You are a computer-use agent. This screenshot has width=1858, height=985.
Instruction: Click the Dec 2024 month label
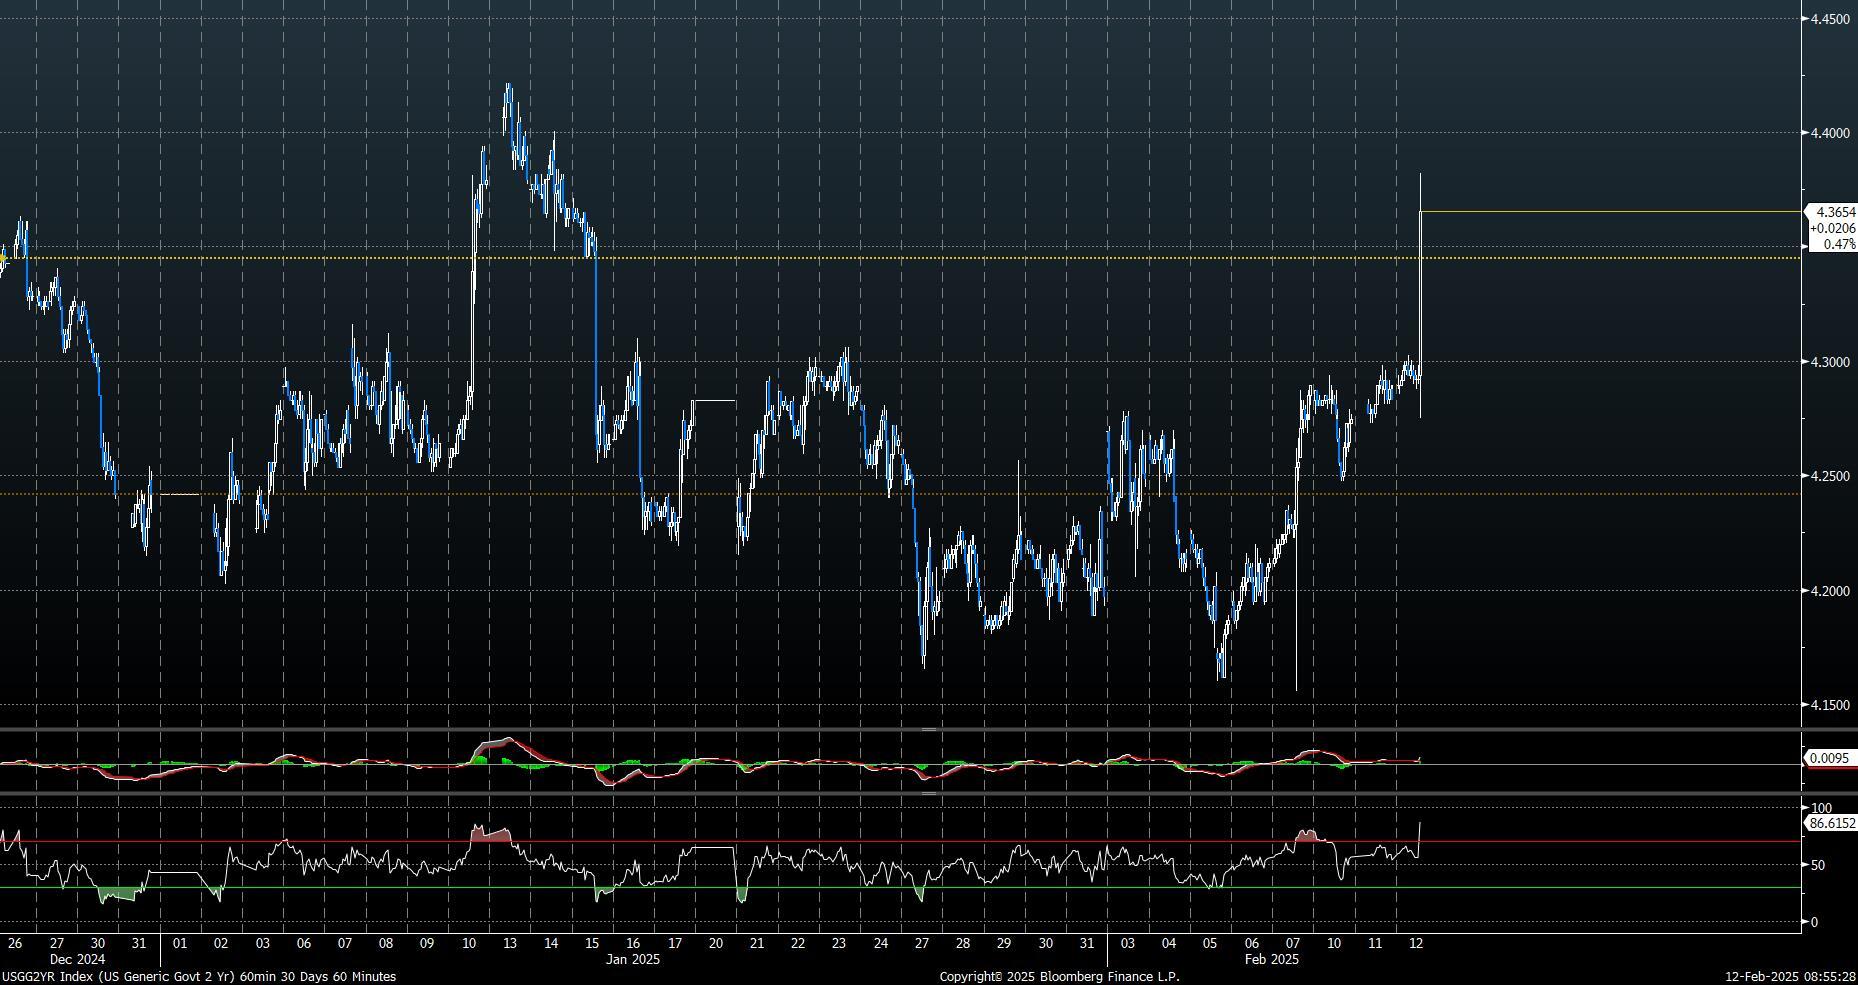tap(77, 959)
